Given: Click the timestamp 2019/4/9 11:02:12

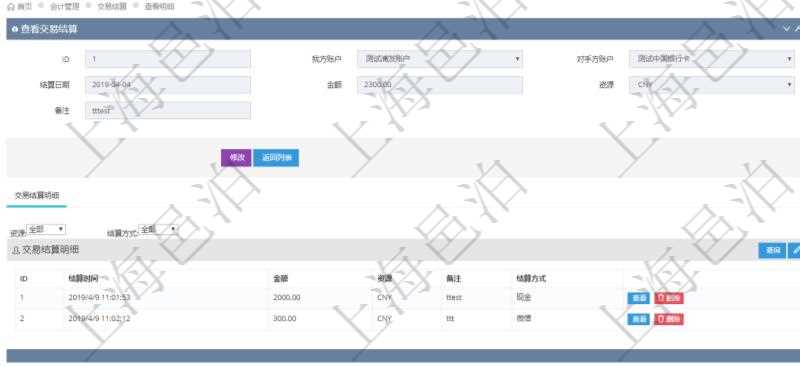Looking at the screenshot, I should point(99,319).
